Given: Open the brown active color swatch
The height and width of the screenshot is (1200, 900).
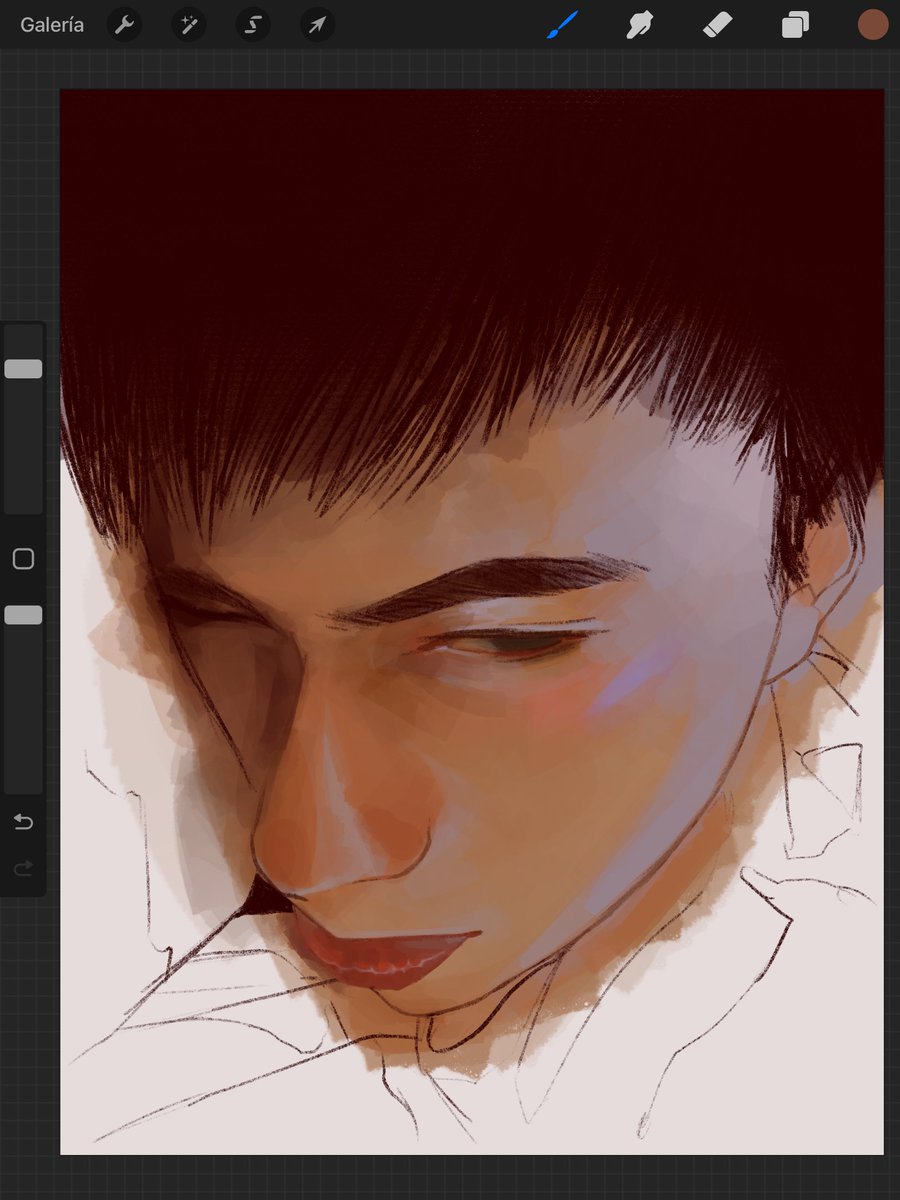Looking at the screenshot, I should click(x=873, y=25).
